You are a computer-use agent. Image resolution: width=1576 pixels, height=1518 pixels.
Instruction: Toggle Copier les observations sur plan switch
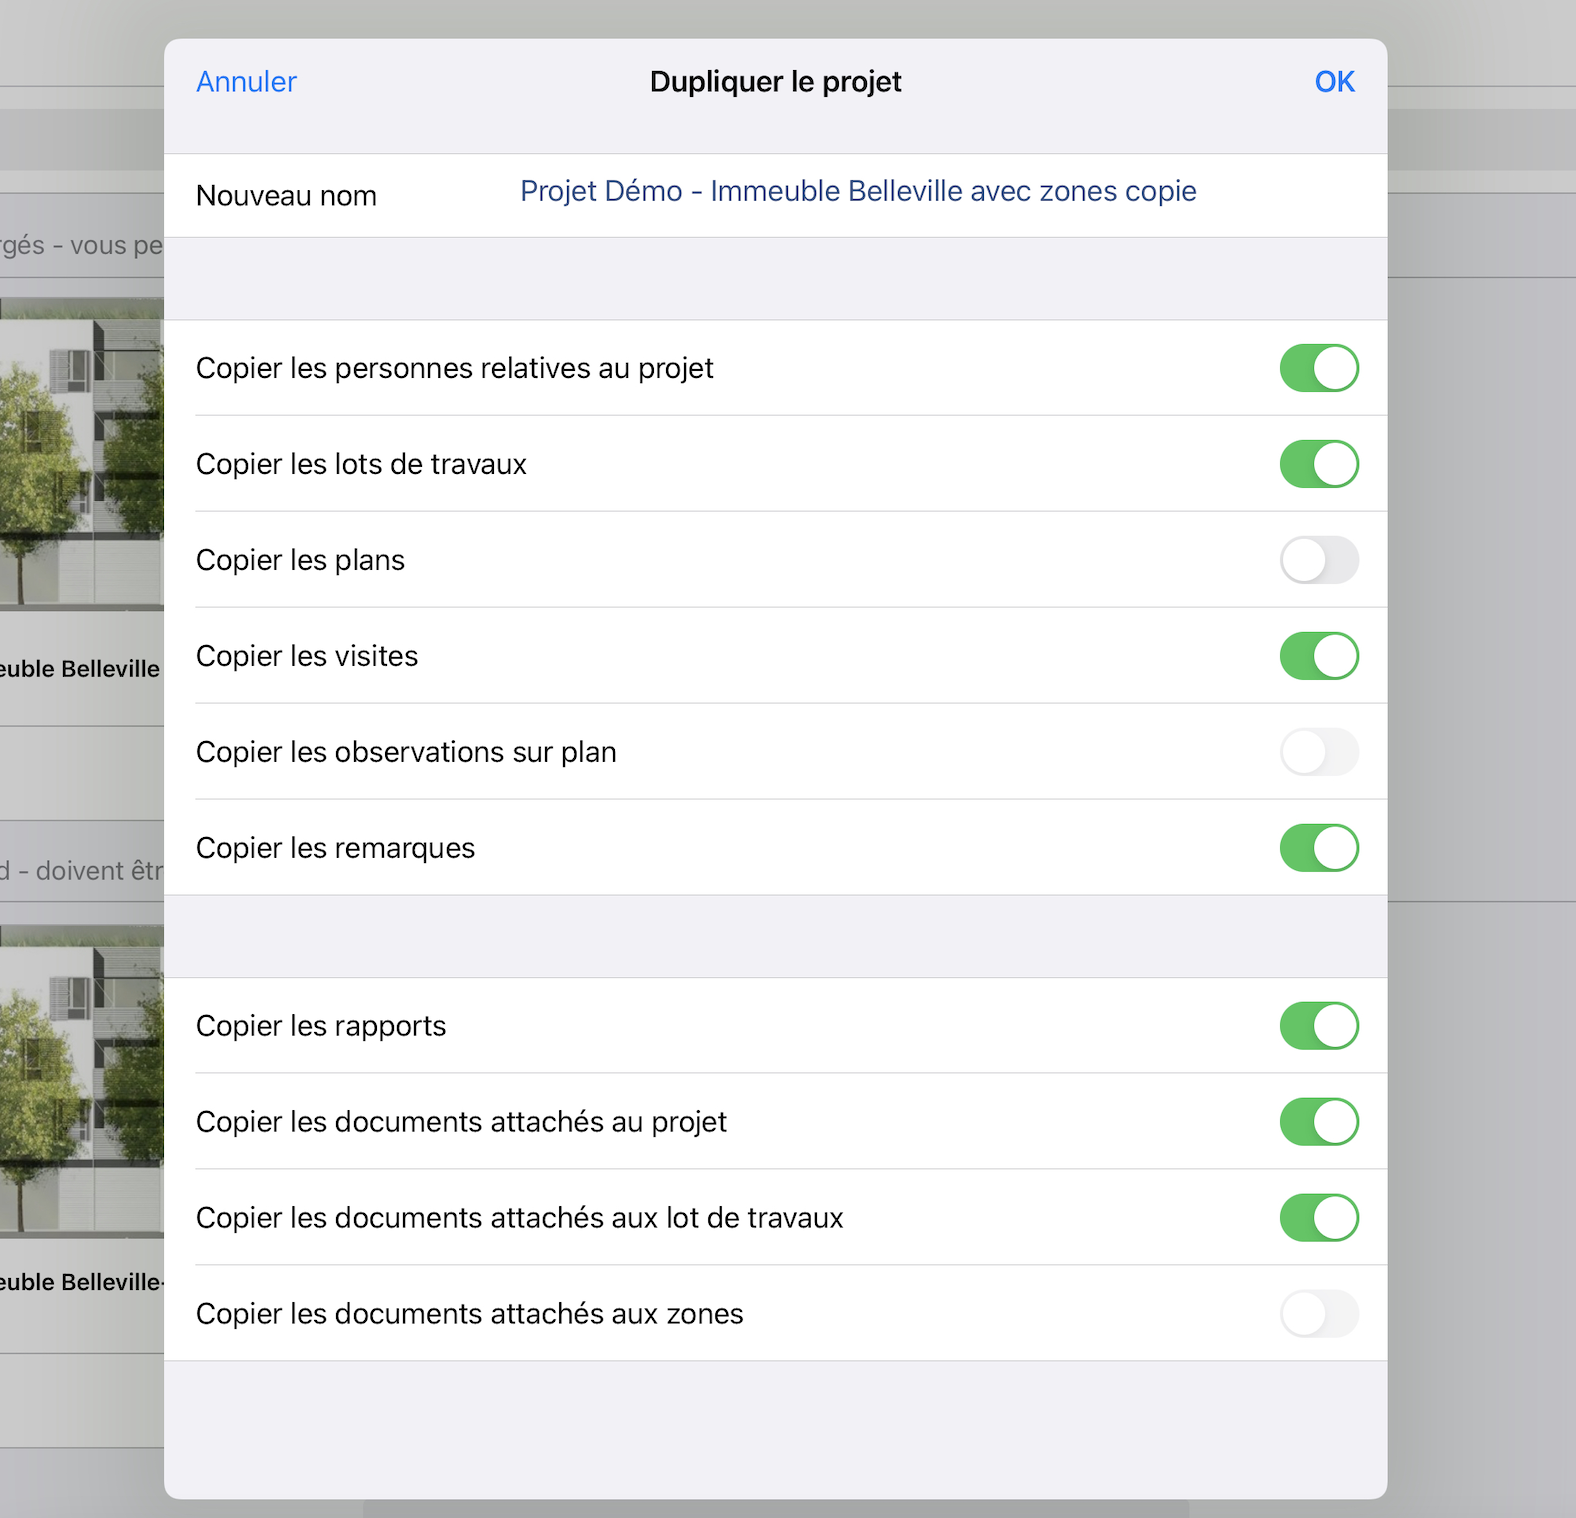coord(1318,752)
